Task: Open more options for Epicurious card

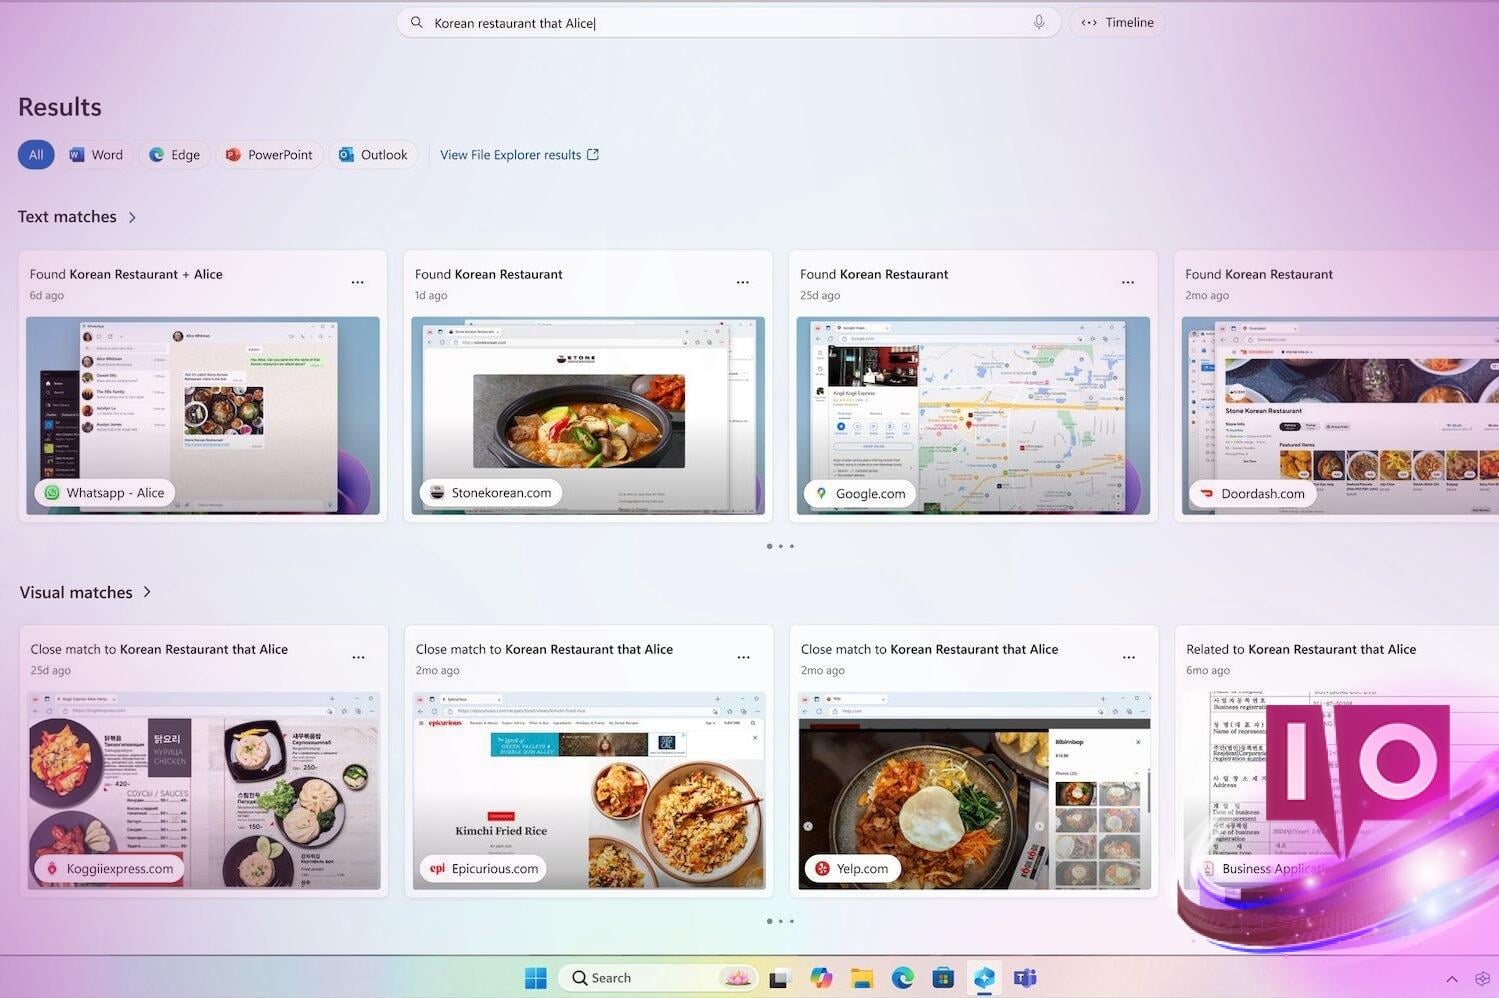Action: (x=743, y=658)
